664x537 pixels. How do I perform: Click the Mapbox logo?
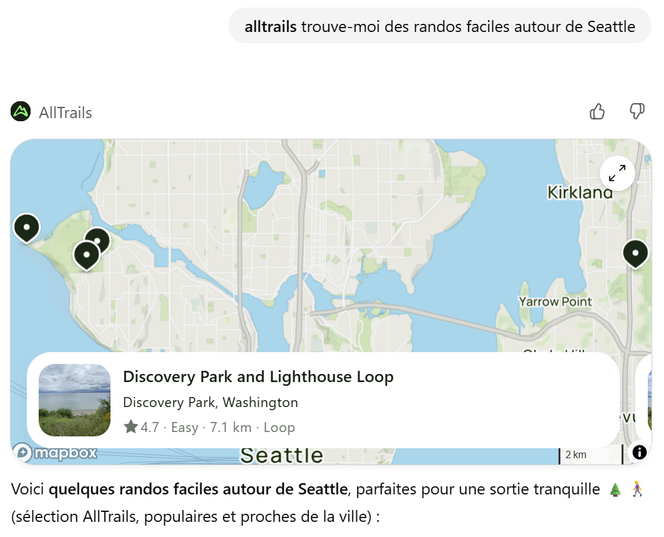[56, 453]
